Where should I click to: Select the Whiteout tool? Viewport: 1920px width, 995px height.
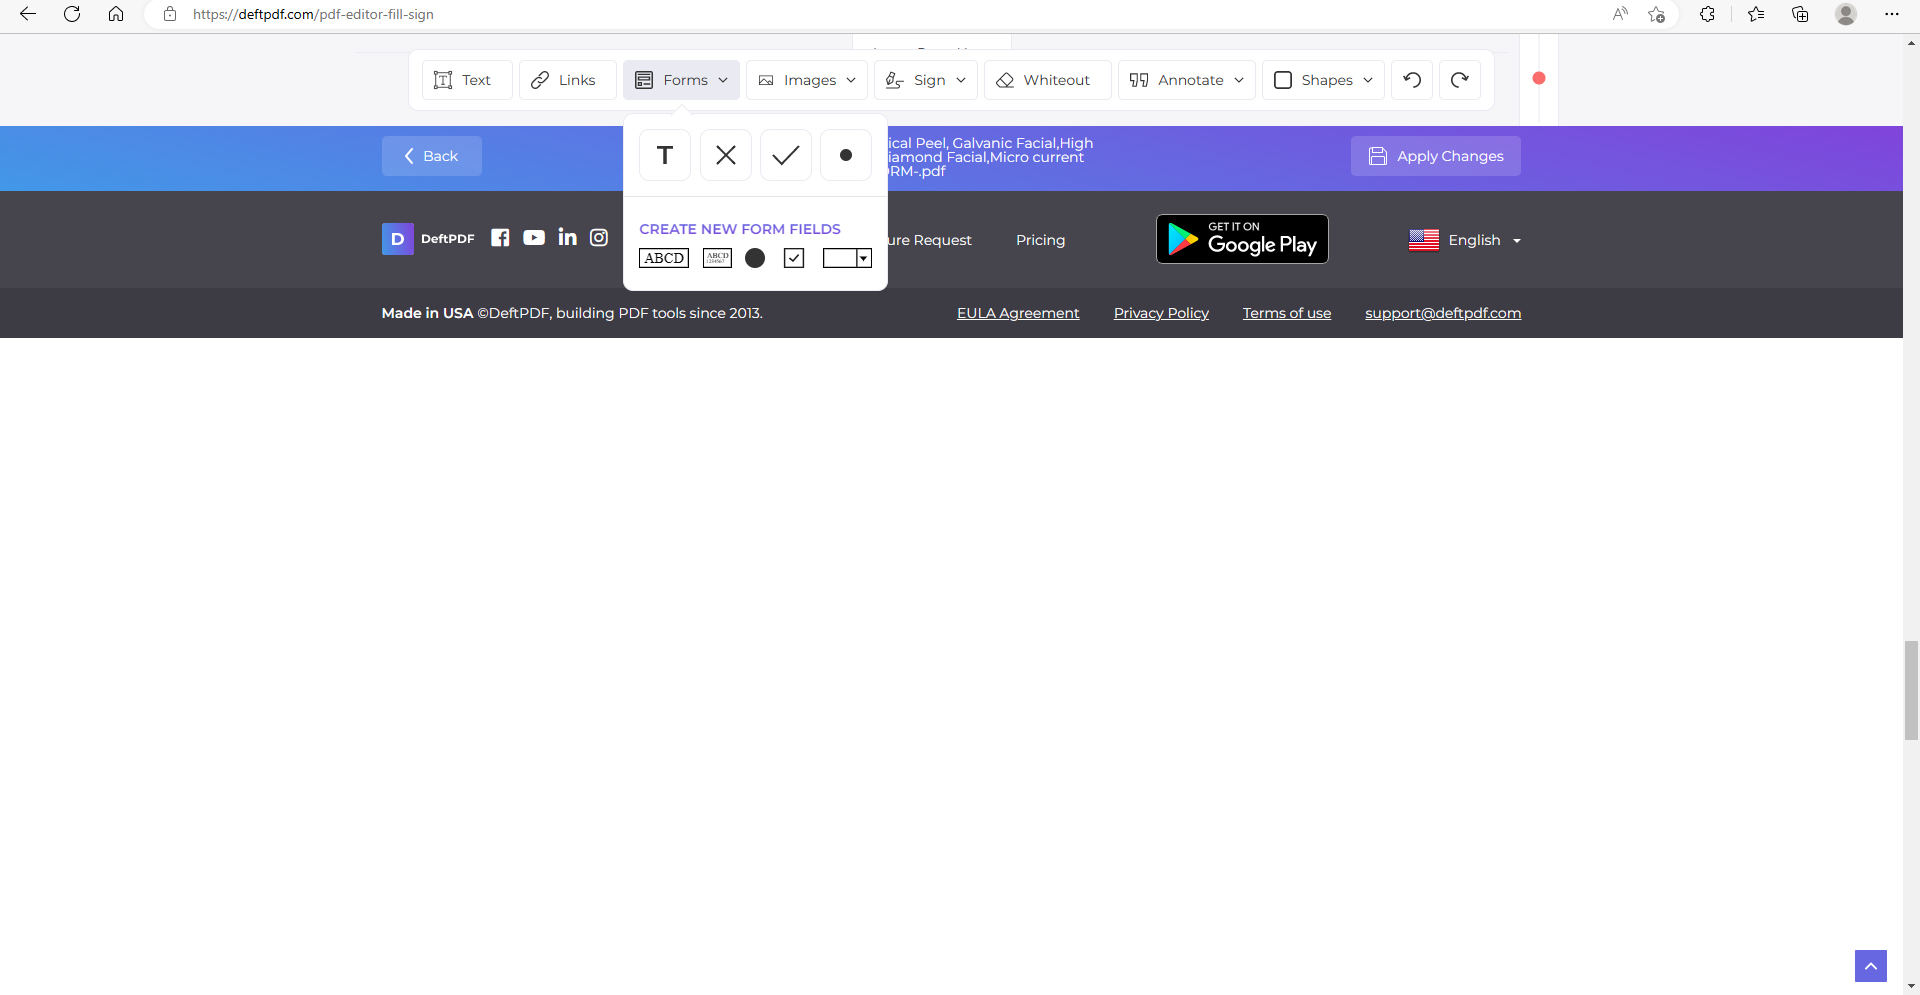pos(1047,80)
